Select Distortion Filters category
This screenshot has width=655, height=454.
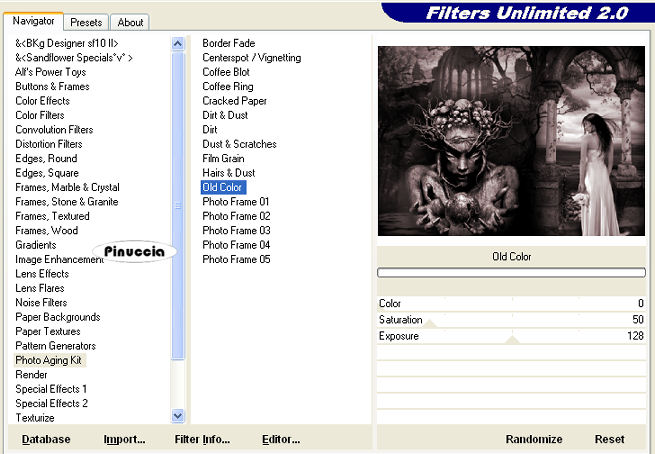point(48,144)
